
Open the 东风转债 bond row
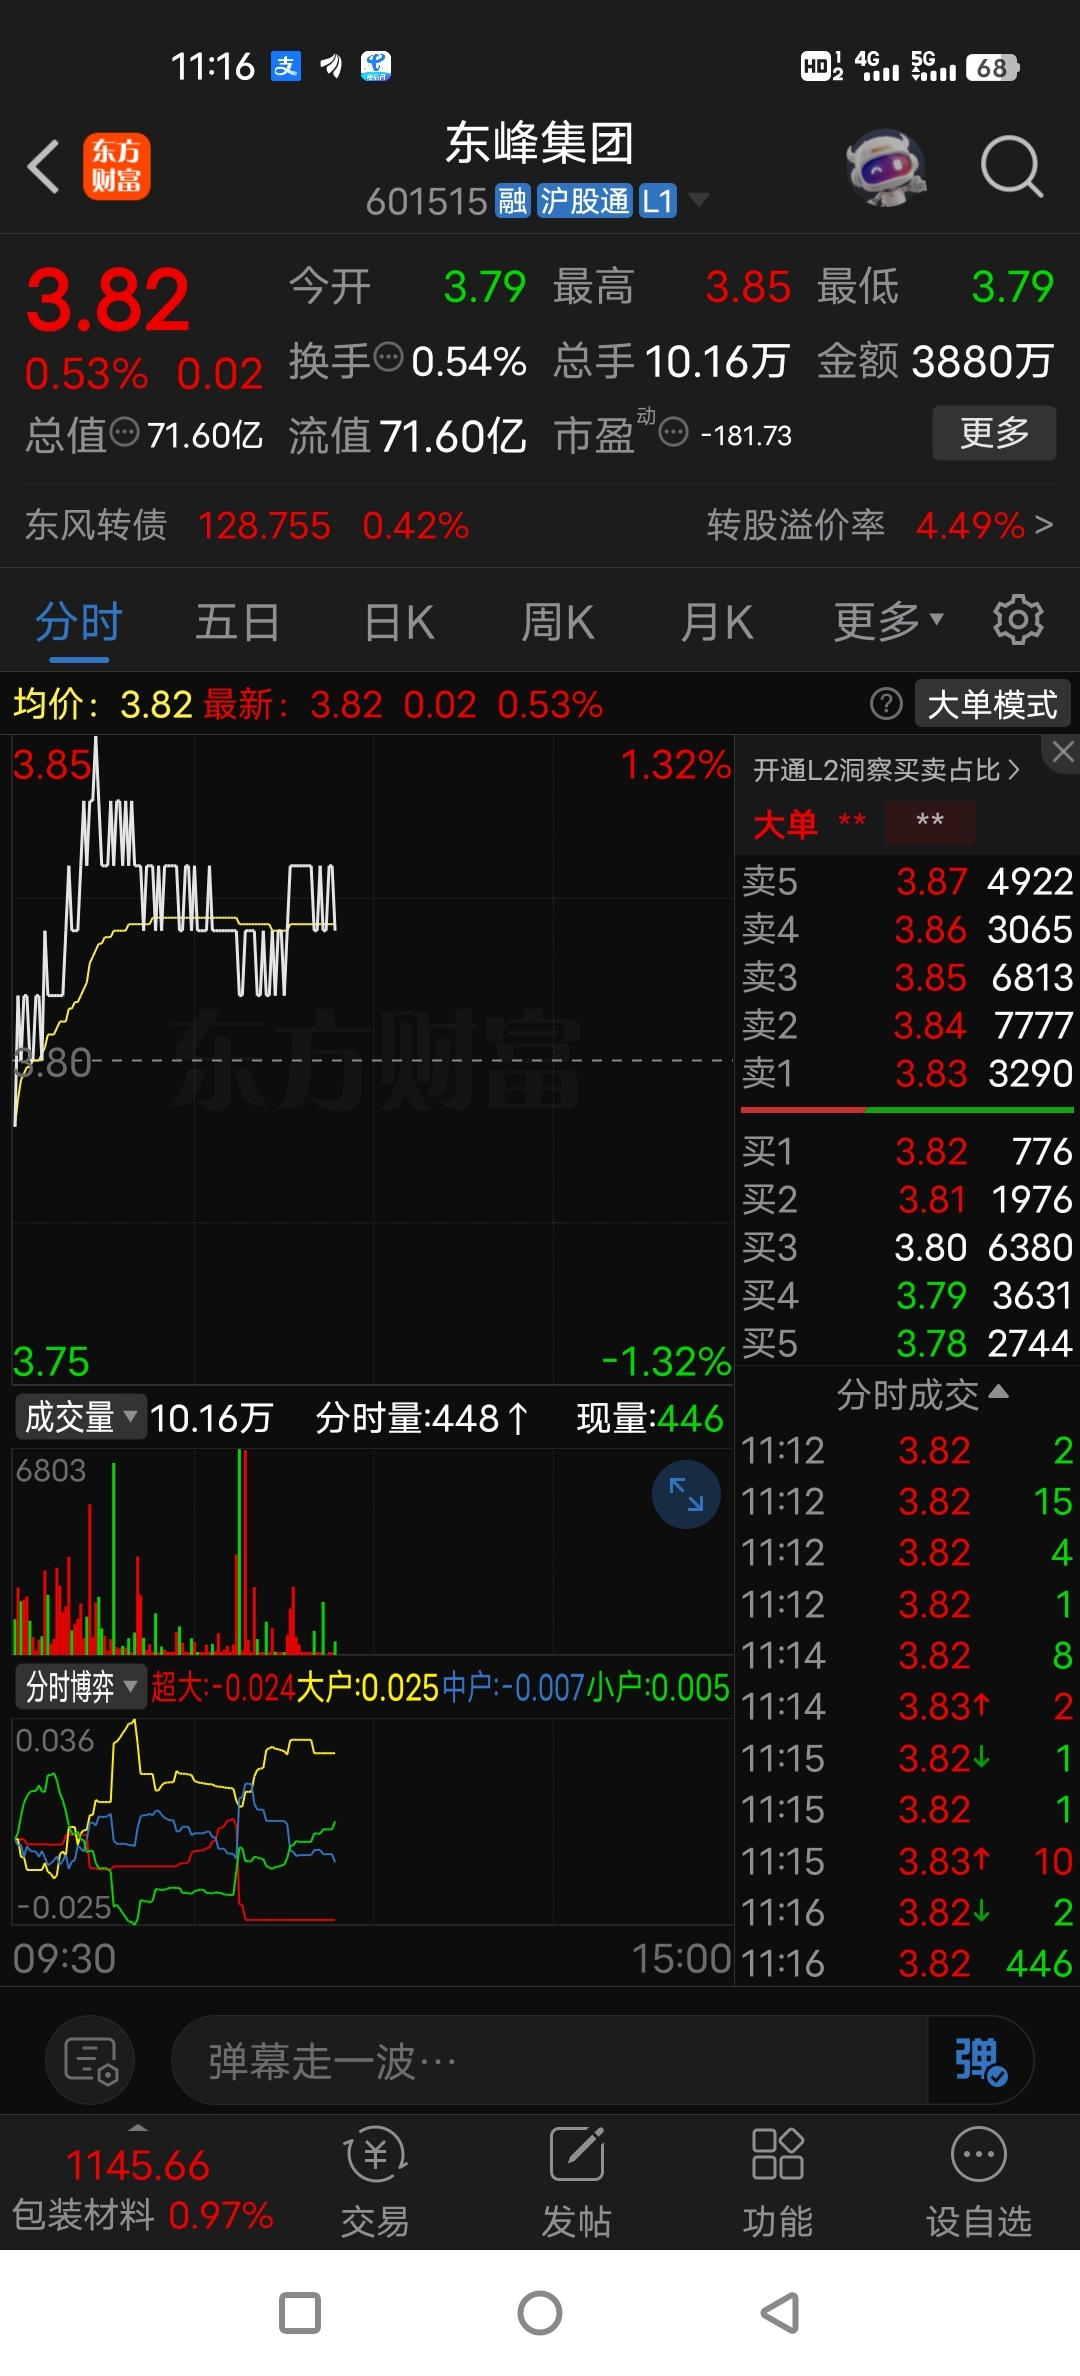point(248,525)
